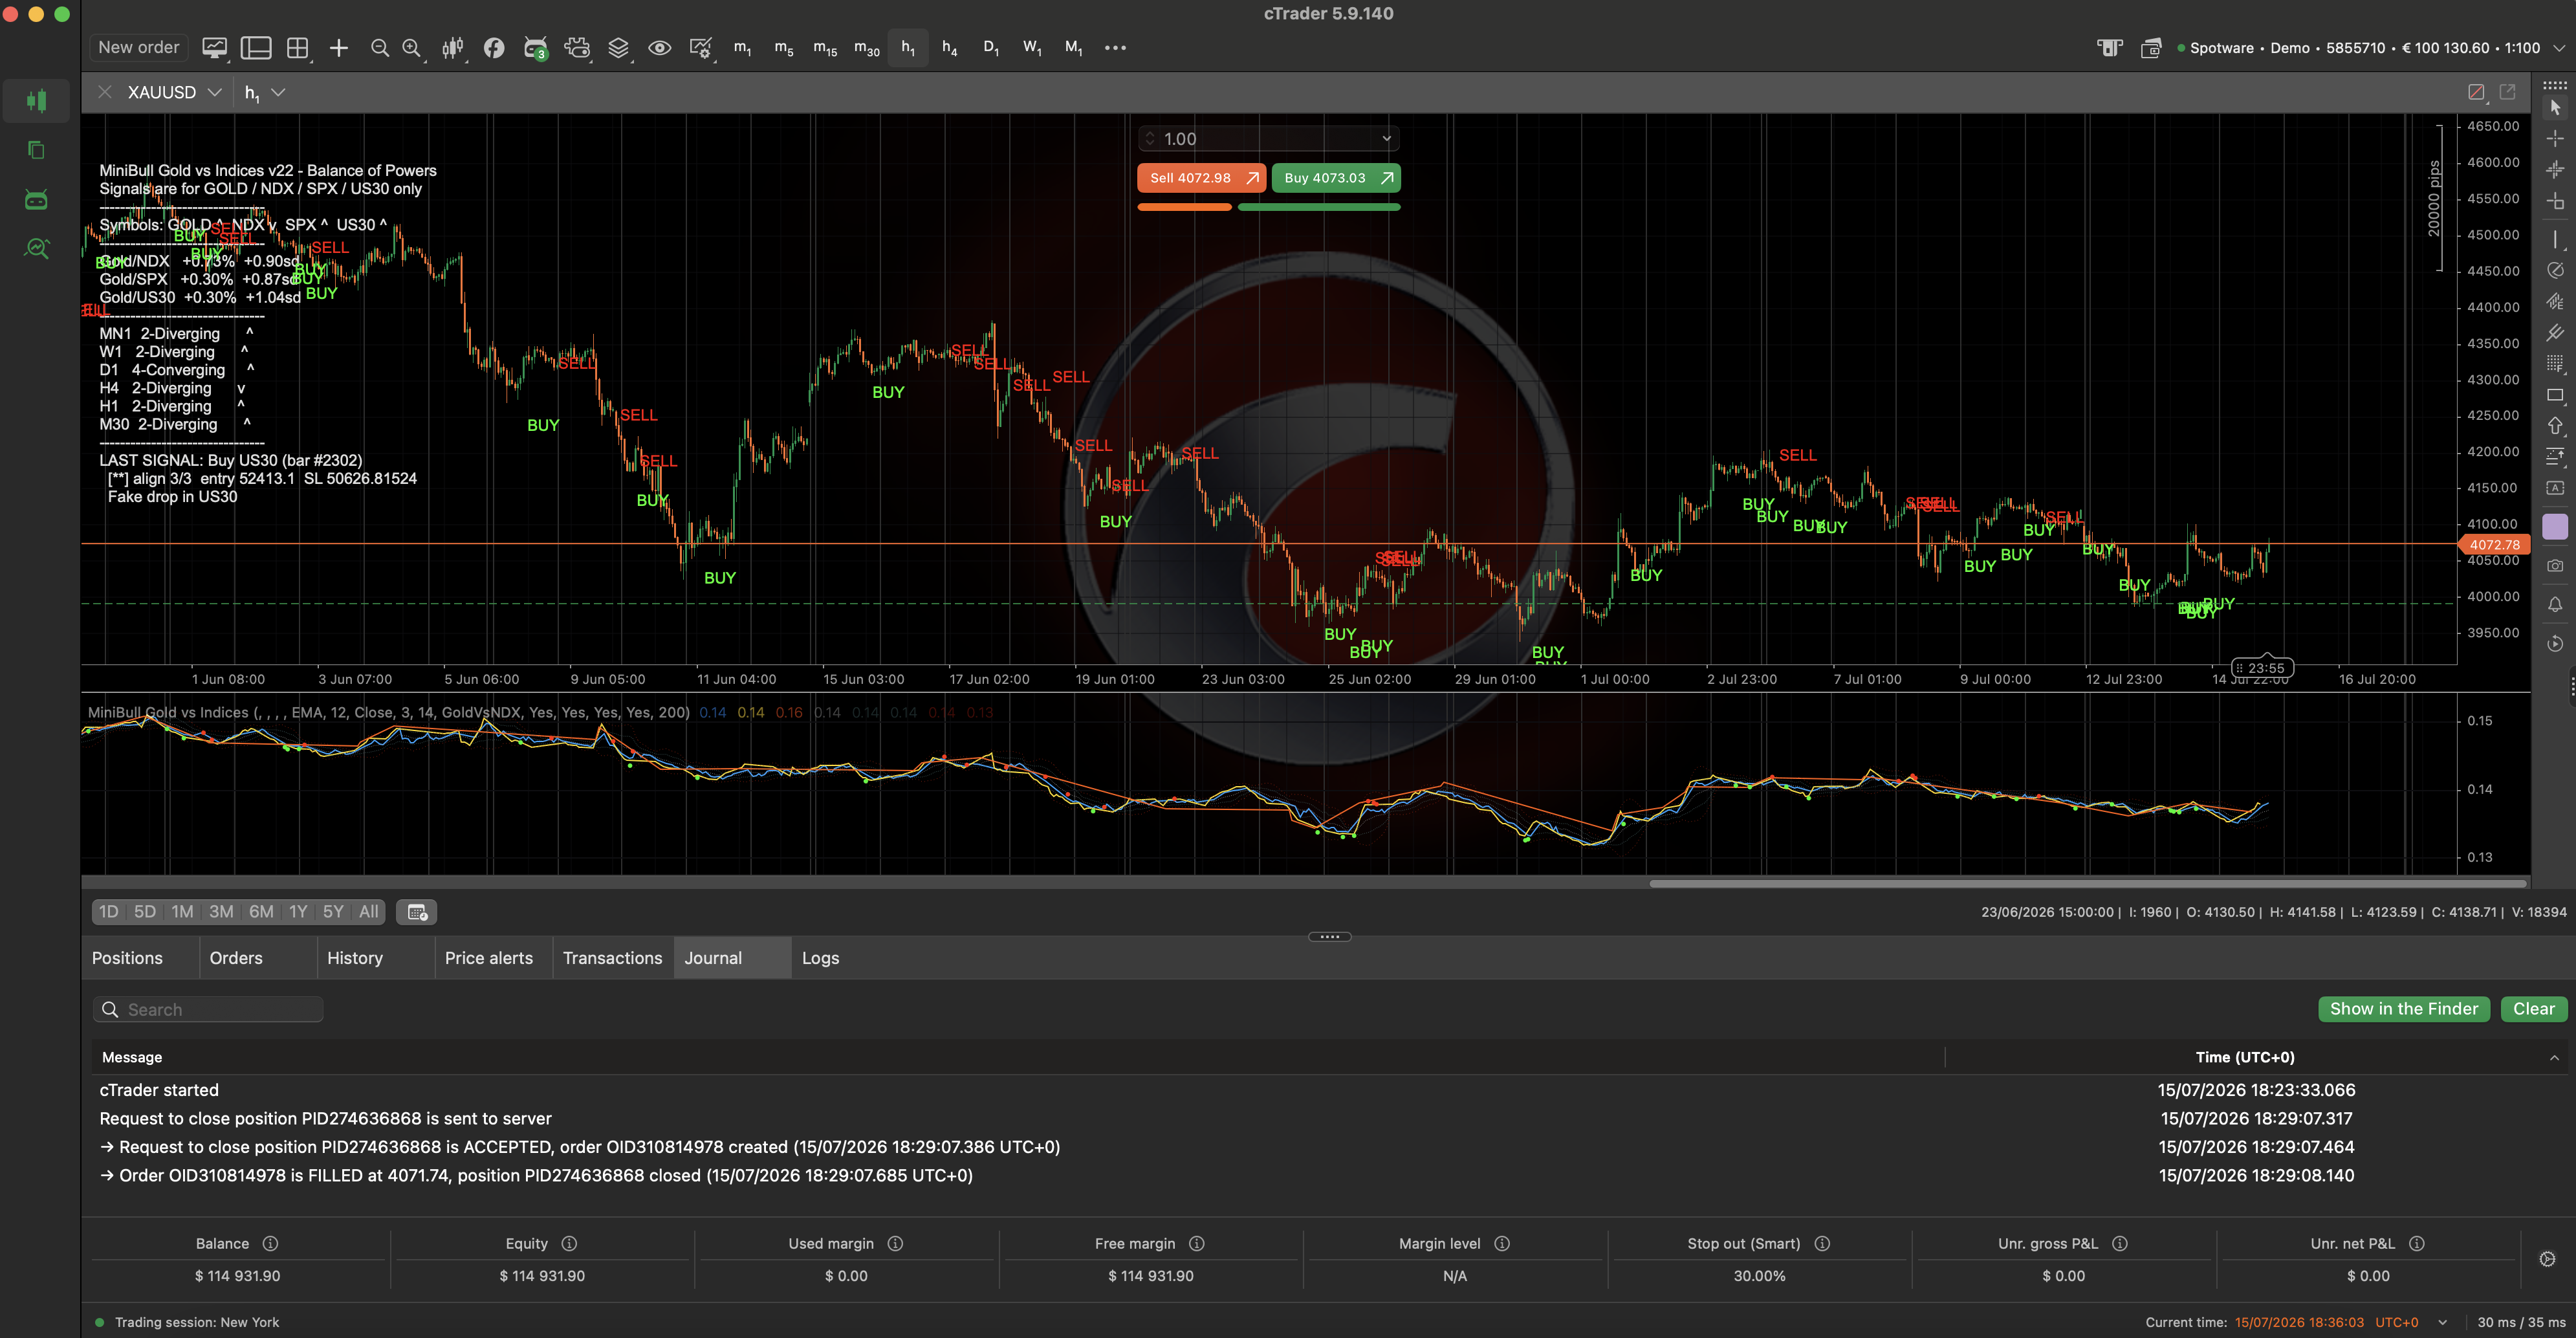Click the Buy 4073.03 button
The height and width of the screenshot is (1338, 2576).
(x=1336, y=178)
